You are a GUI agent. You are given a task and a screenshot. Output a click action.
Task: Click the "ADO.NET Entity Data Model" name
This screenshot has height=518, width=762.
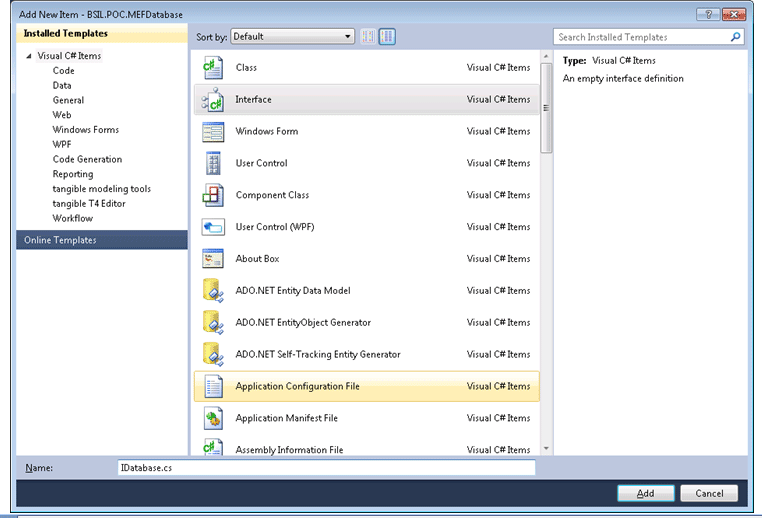point(293,291)
